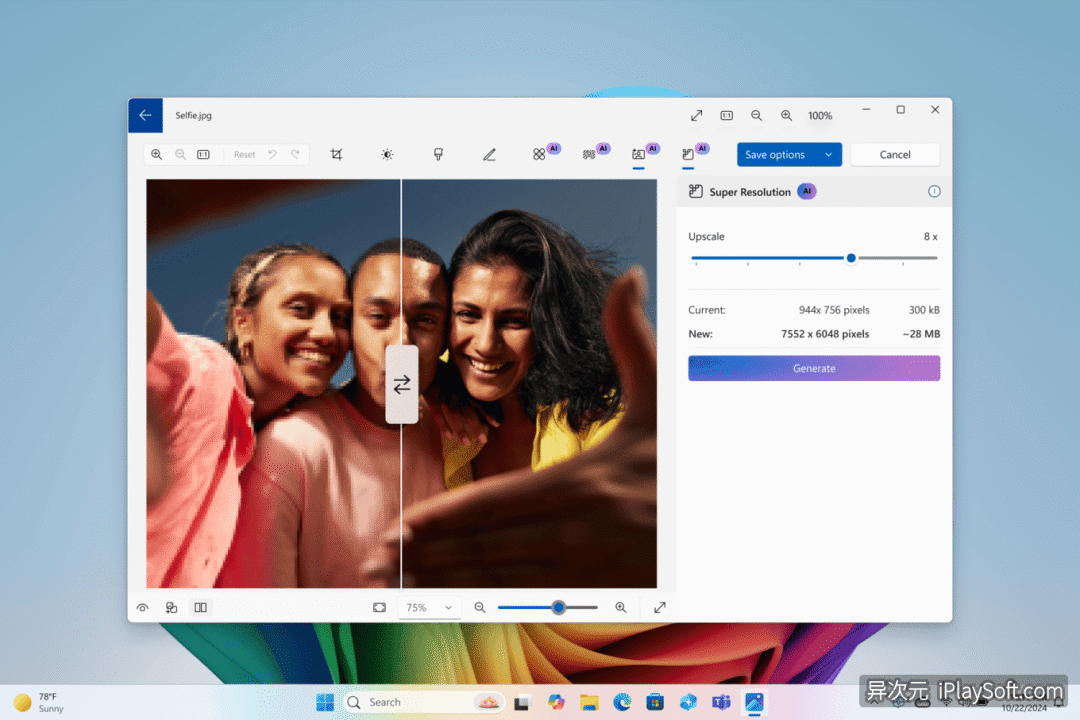The height and width of the screenshot is (720, 1080).
Task: Open the brightness Adjustment tool
Action: click(387, 154)
